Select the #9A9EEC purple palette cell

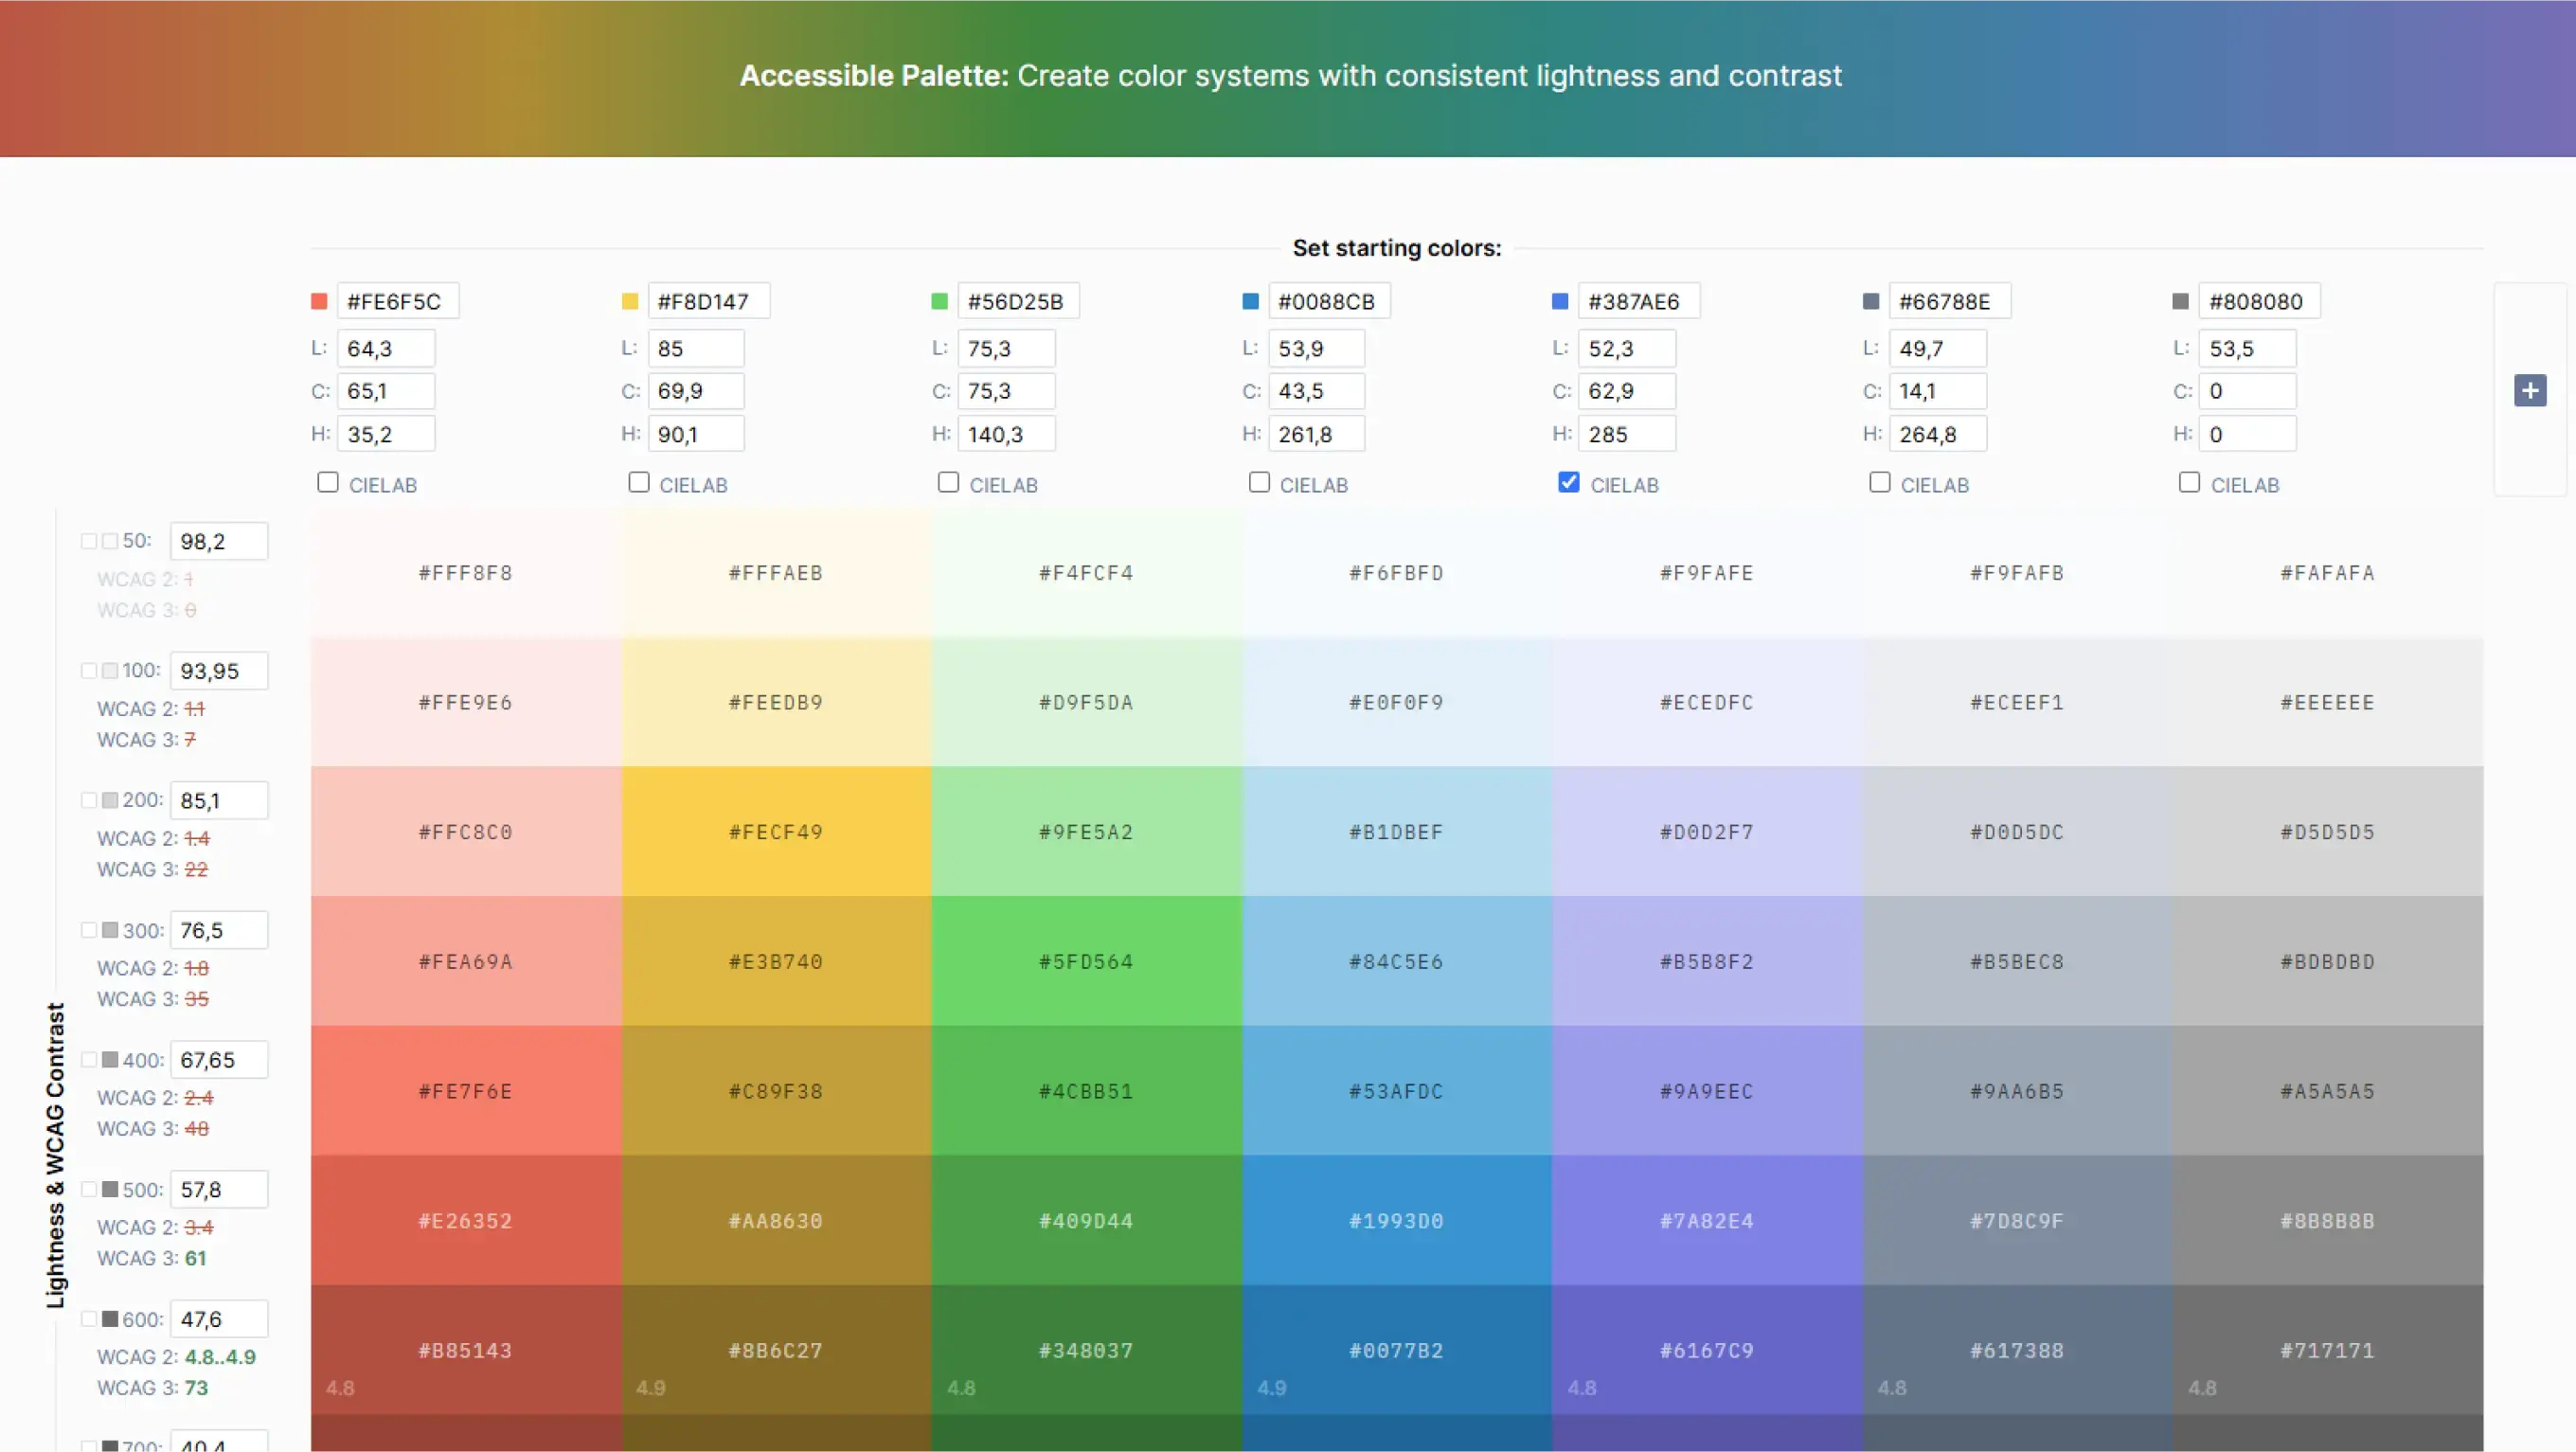coord(1706,1091)
